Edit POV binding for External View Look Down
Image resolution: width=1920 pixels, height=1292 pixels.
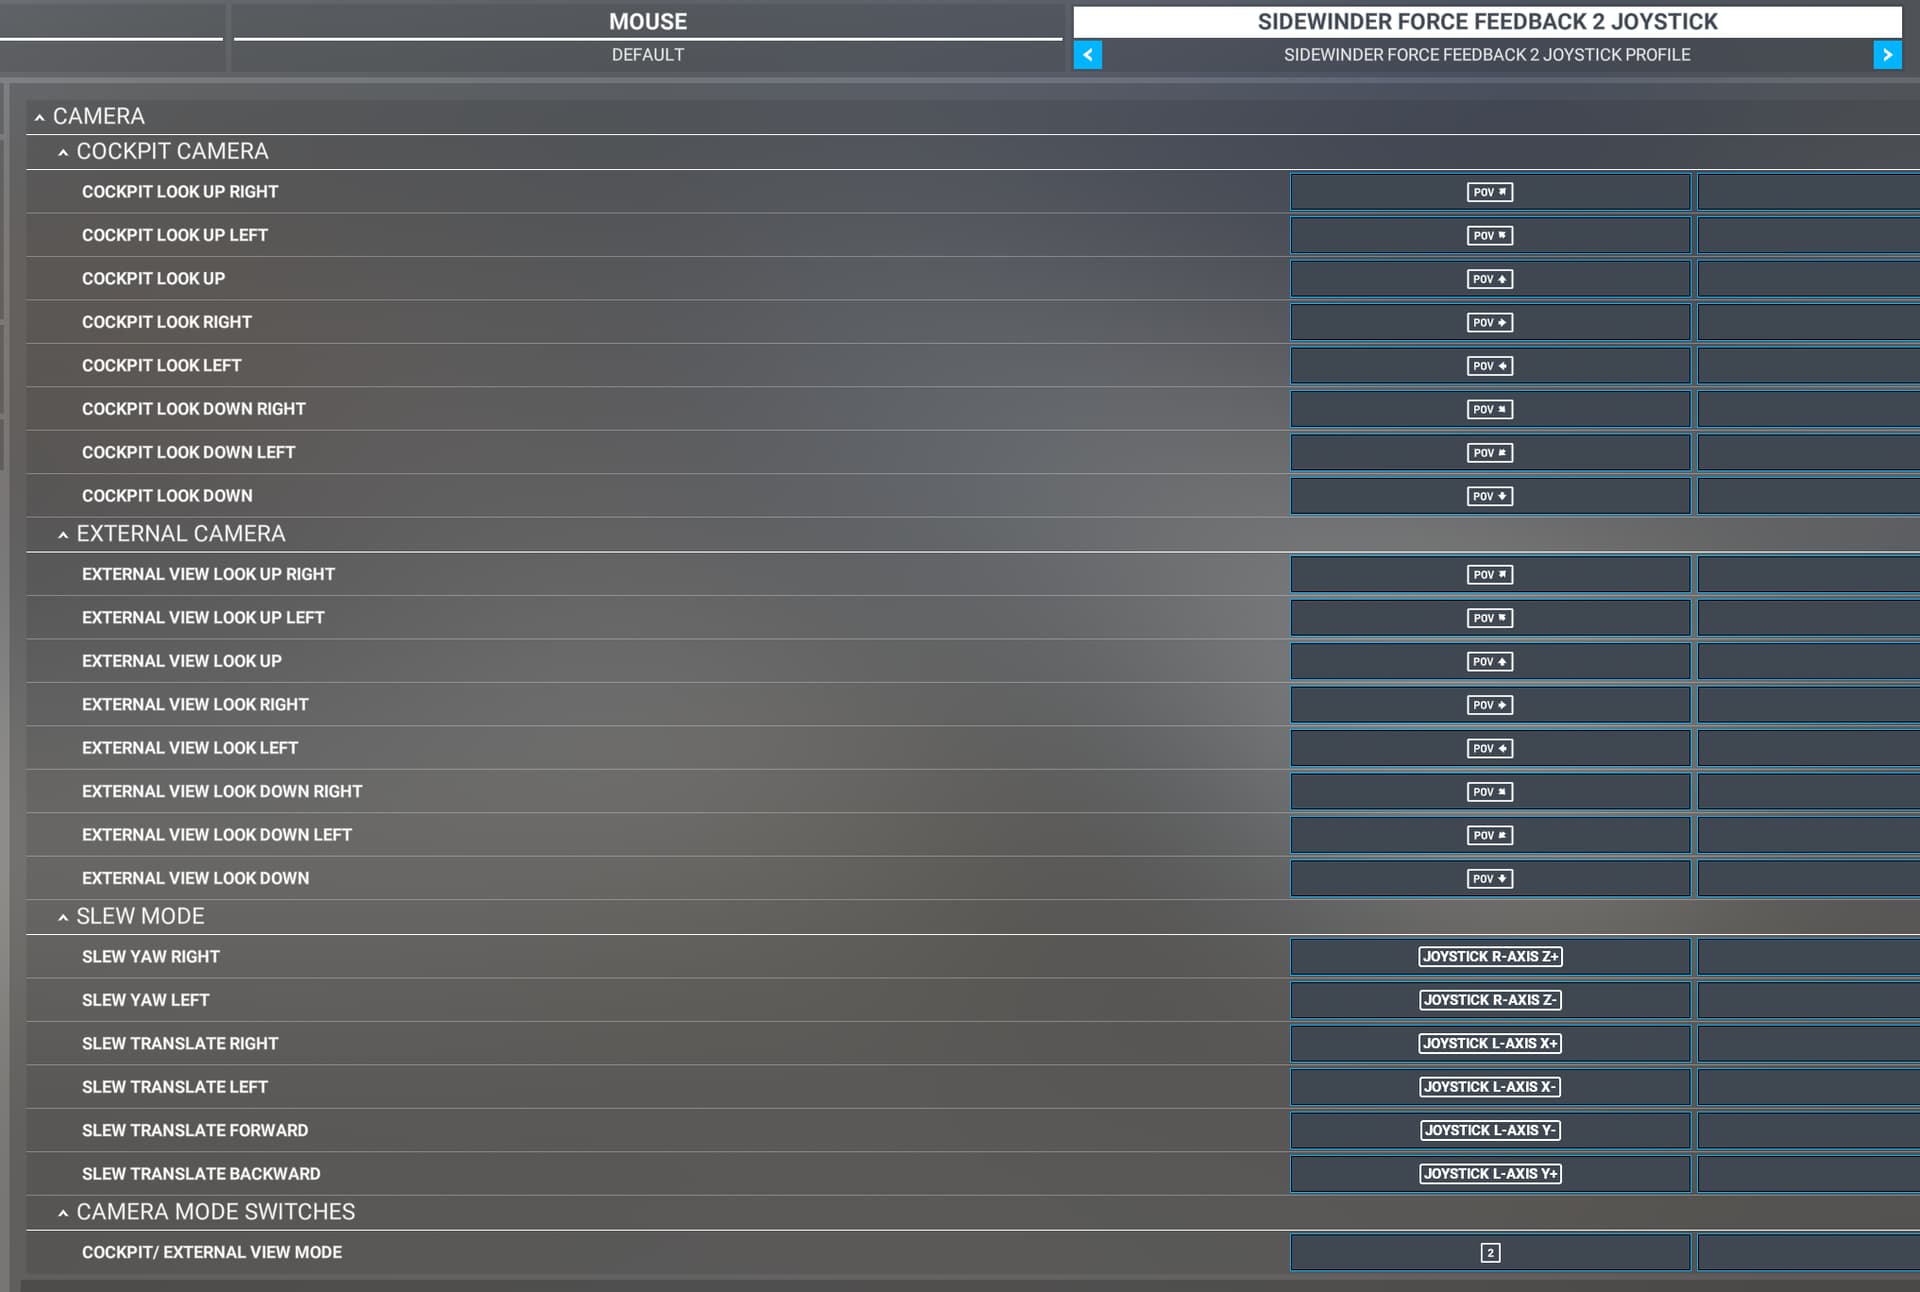click(x=1490, y=879)
